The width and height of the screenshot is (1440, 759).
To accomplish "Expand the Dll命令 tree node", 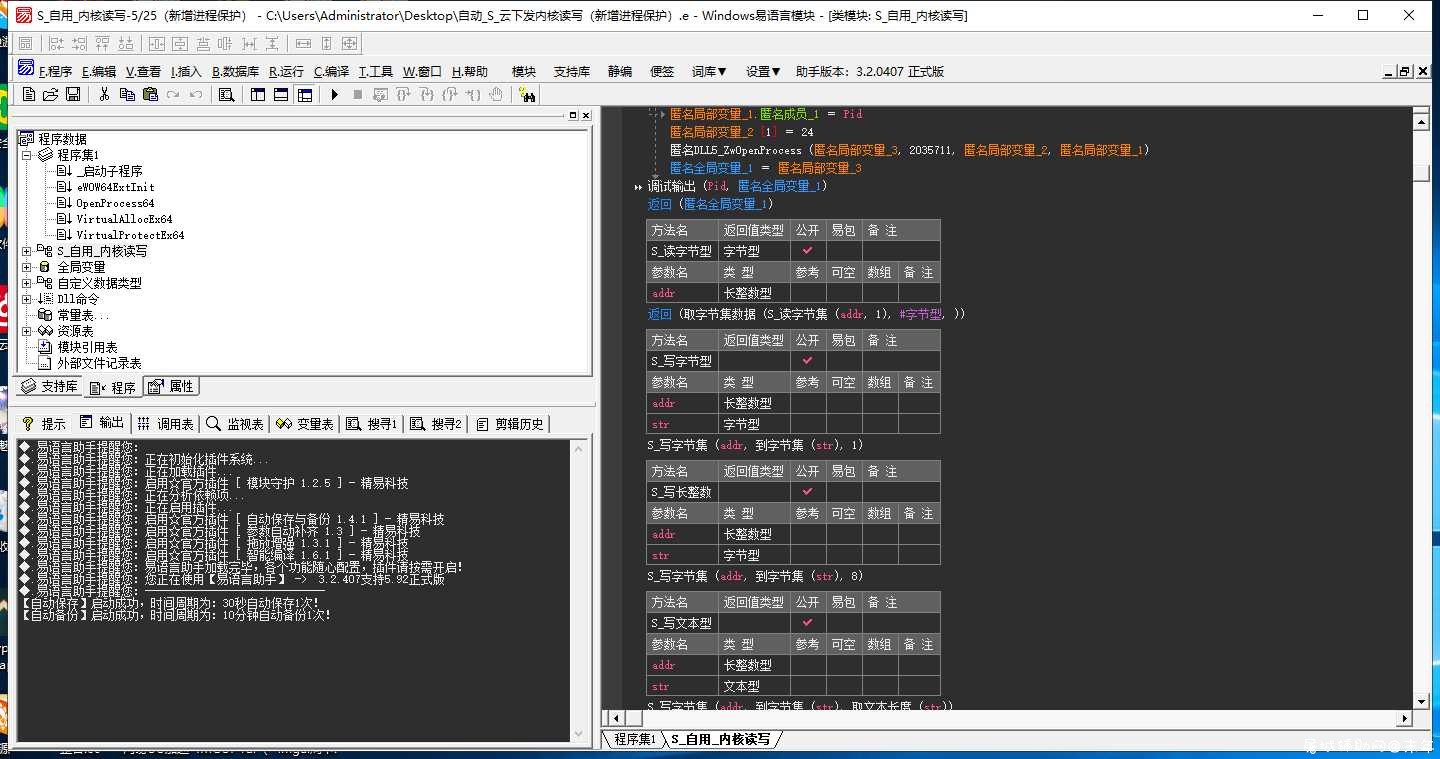I will pos(27,299).
